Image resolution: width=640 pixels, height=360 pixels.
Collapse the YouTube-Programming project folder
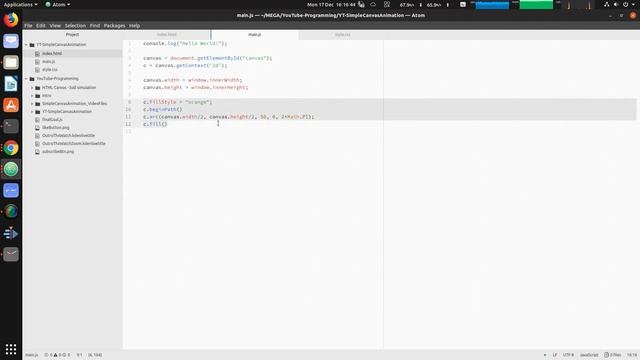(x=27, y=79)
